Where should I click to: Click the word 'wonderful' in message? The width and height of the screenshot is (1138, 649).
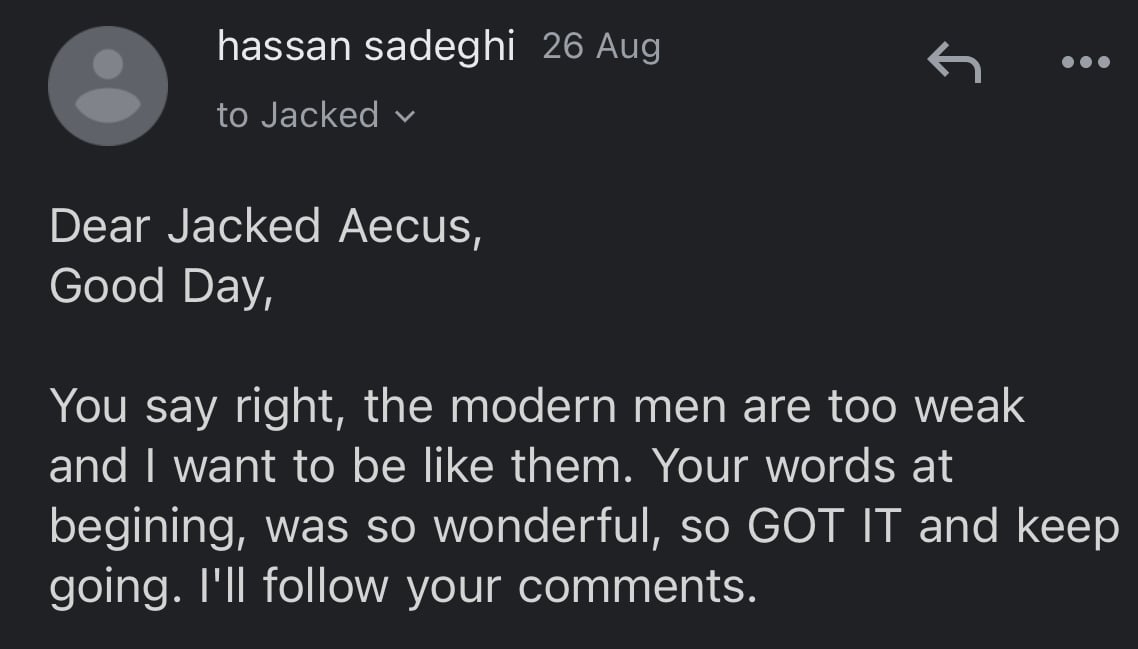point(545,526)
